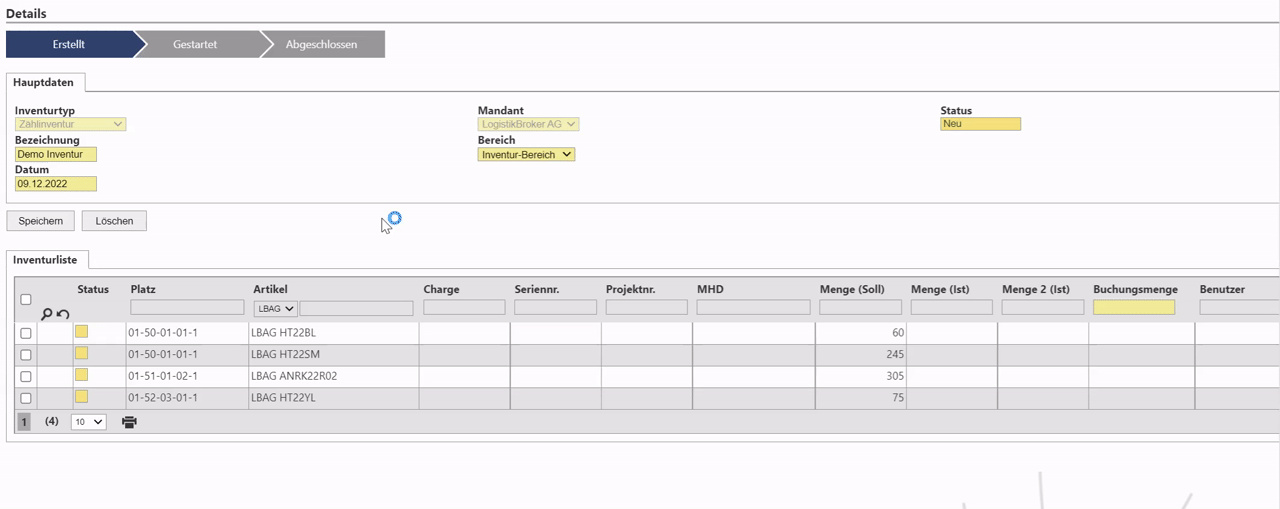Click the Abgeschlossen workflow step

tap(321, 44)
